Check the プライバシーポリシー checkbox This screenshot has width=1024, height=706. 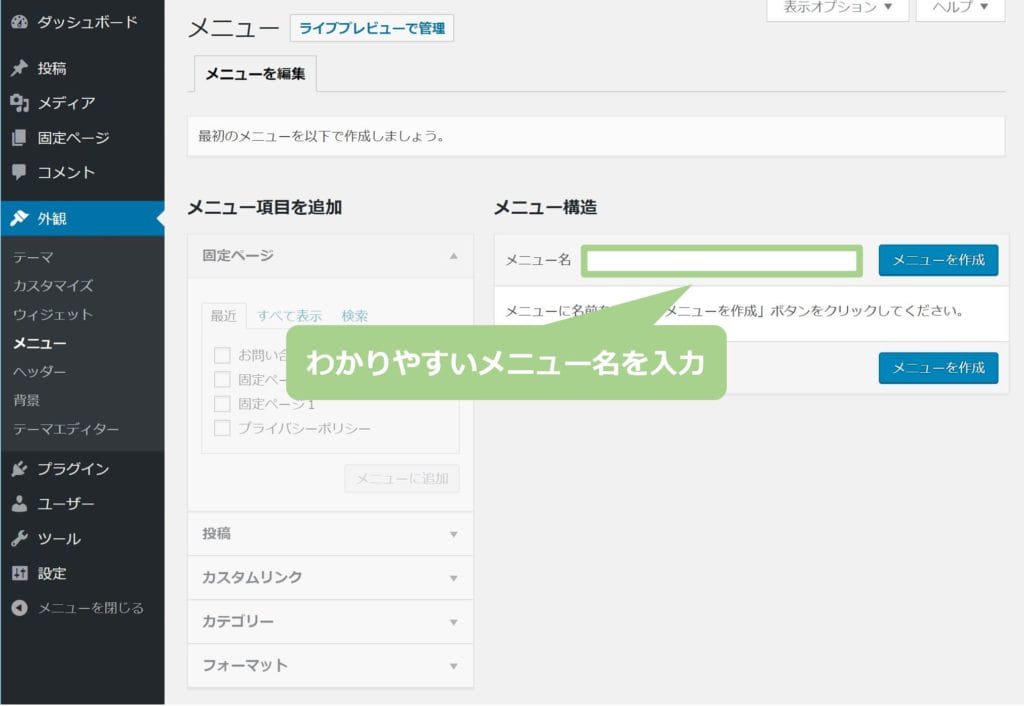(x=222, y=429)
